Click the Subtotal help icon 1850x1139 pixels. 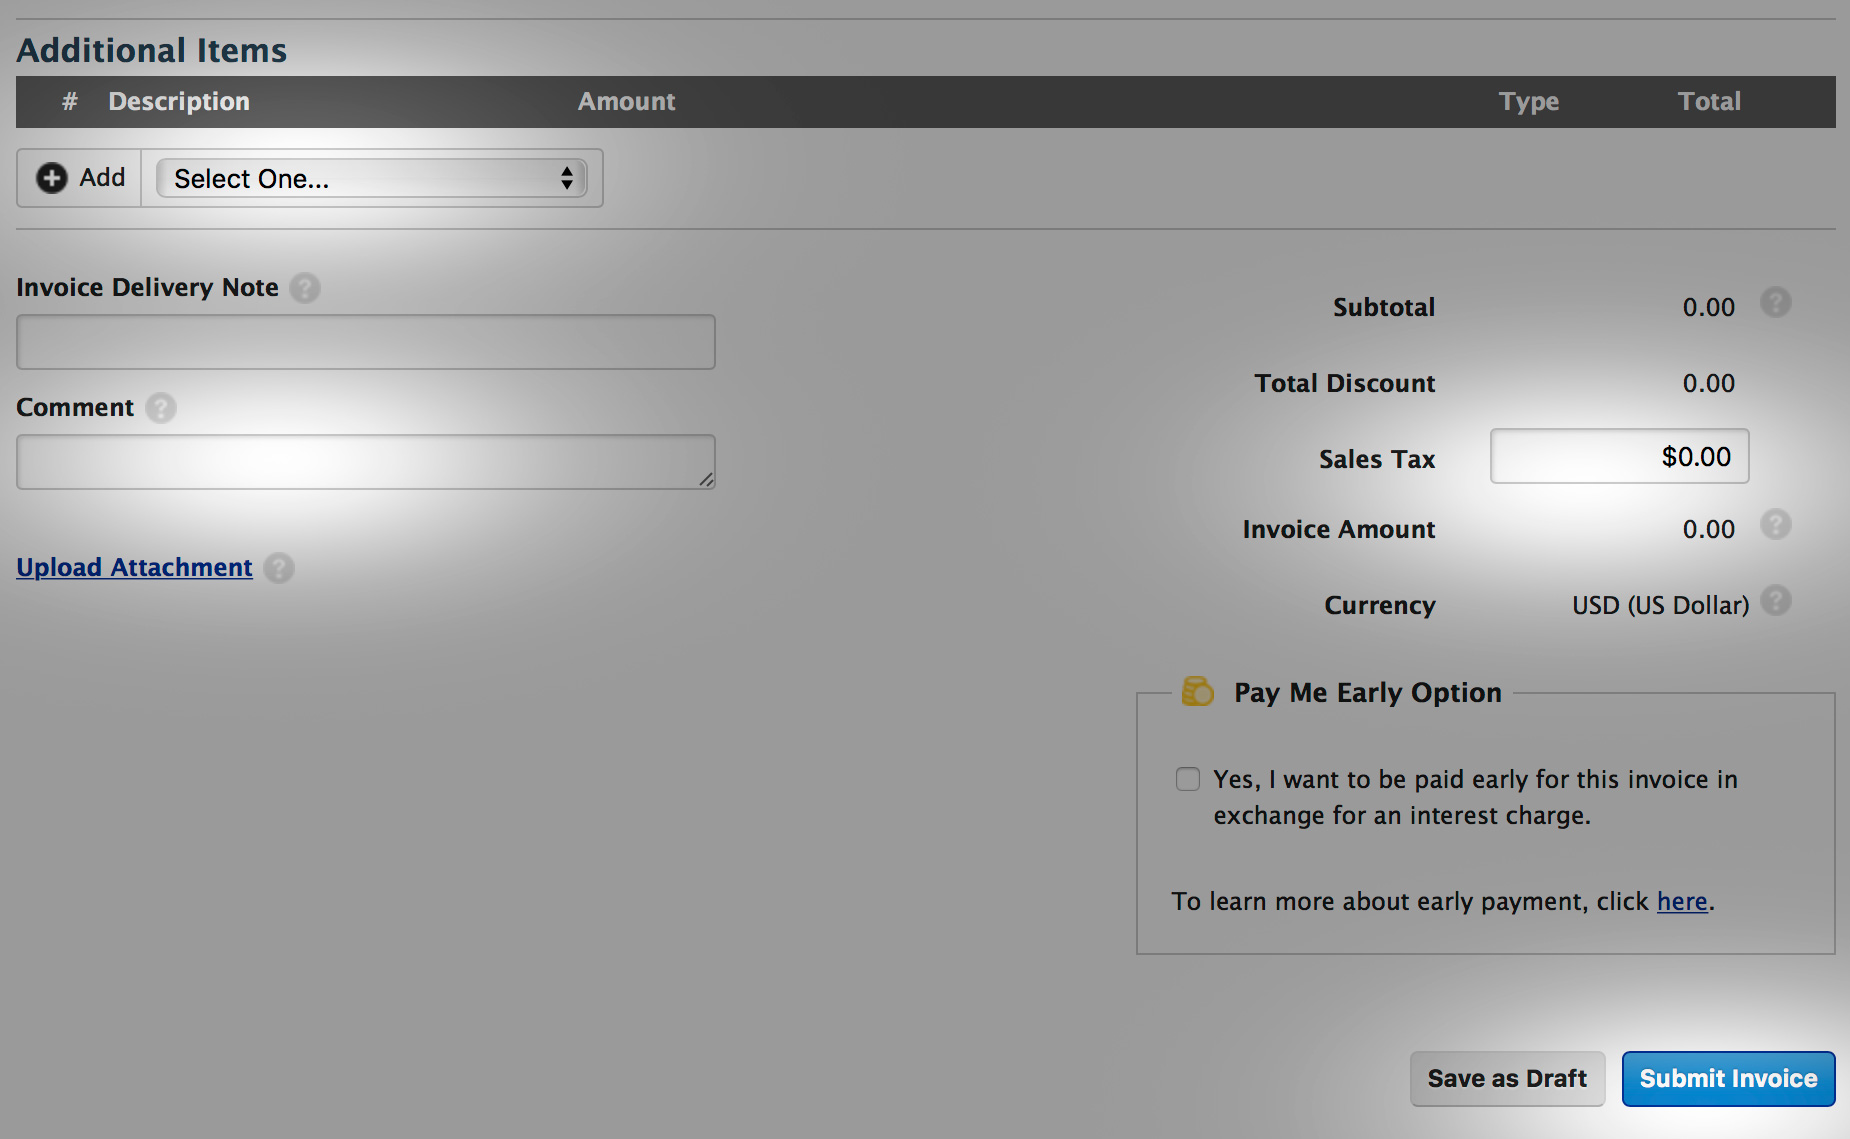click(x=1775, y=303)
